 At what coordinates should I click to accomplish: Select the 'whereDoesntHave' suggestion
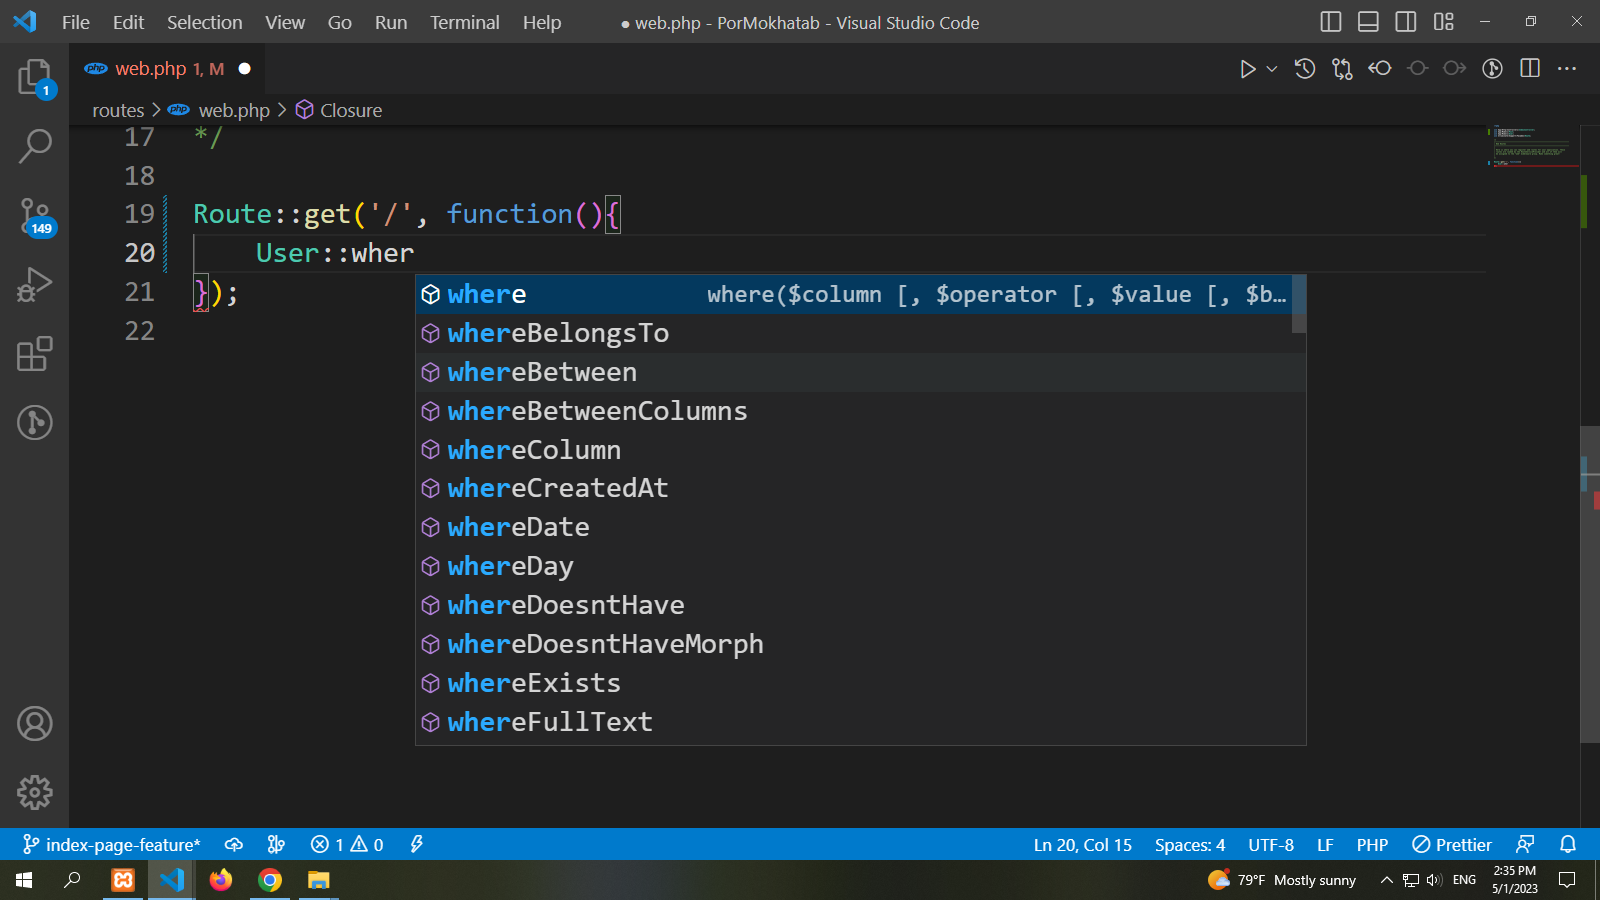point(854,605)
